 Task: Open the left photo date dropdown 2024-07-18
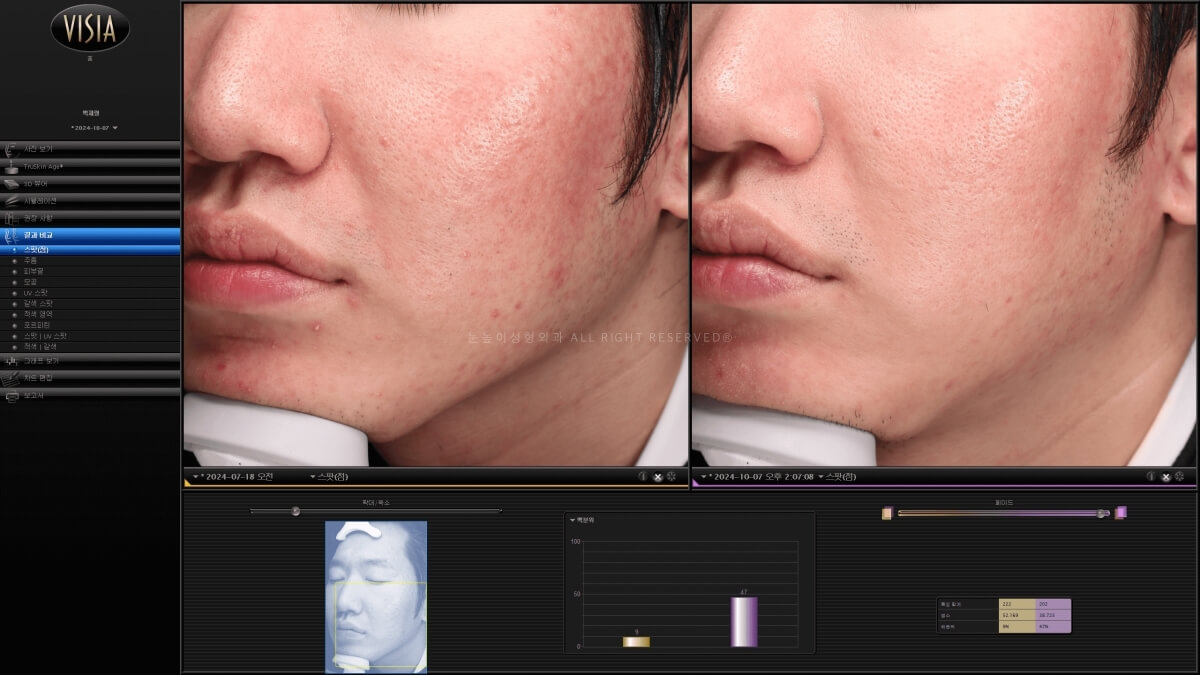tap(235, 477)
